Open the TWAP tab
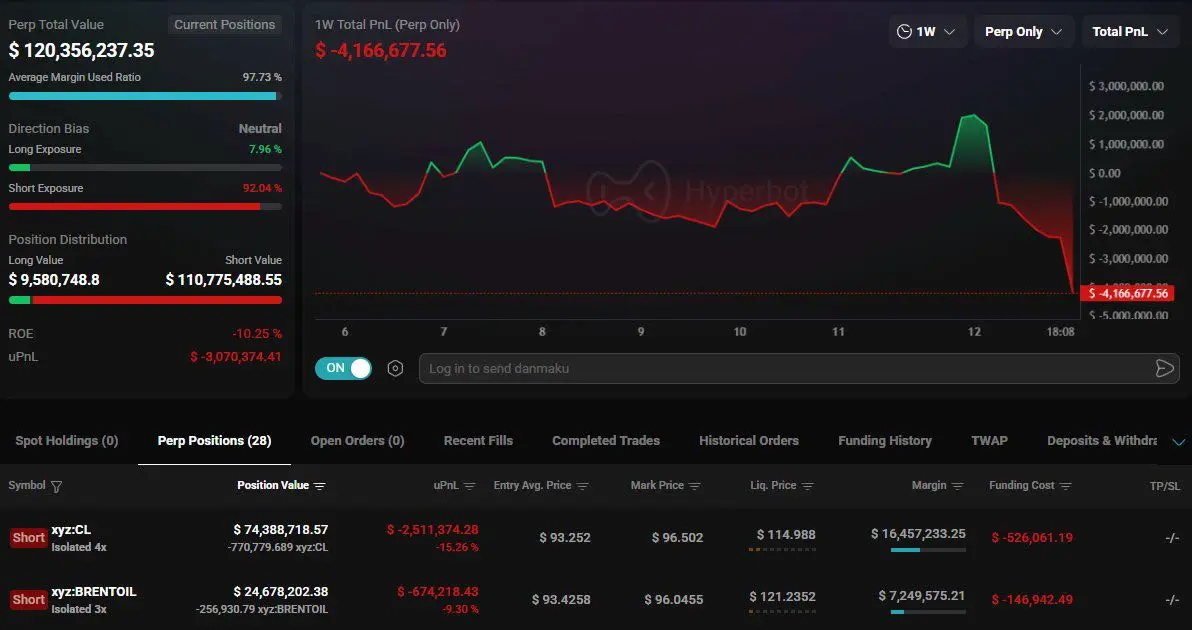 [989, 441]
